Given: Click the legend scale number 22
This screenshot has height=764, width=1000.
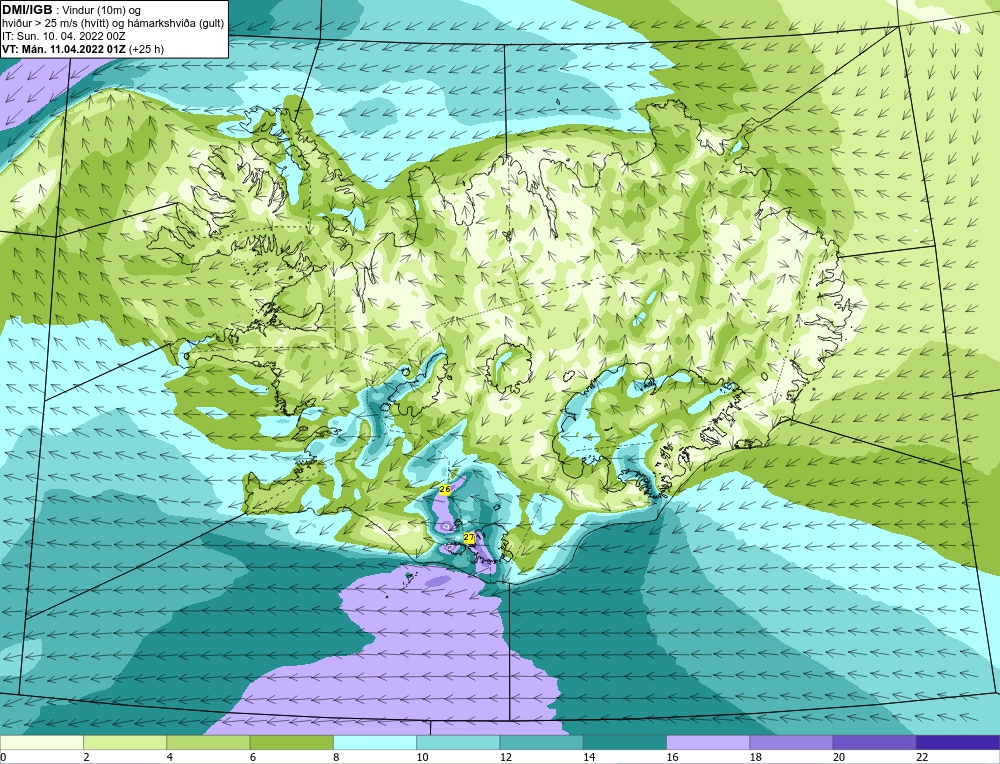Looking at the screenshot, I should pos(922,757).
